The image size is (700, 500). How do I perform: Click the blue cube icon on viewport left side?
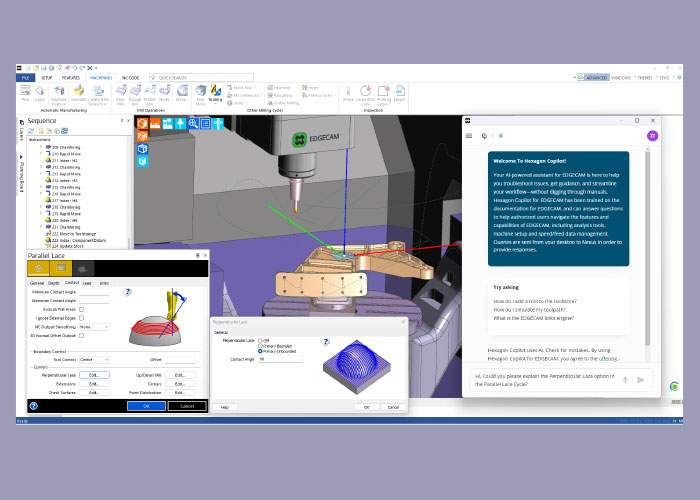click(x=142, y=149)
